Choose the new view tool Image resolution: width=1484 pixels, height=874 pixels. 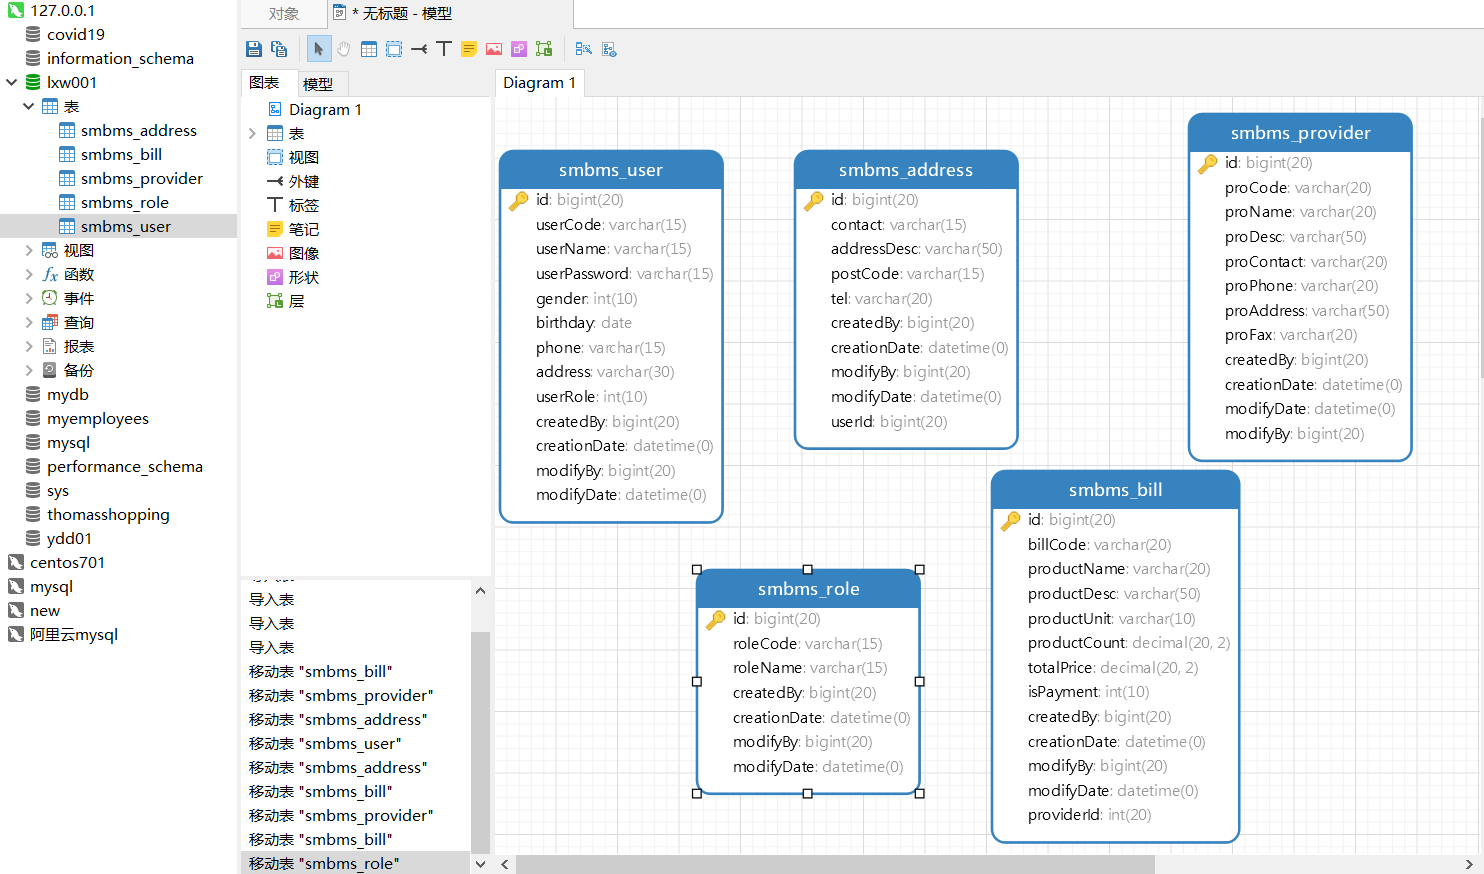(x=394, y=49)
